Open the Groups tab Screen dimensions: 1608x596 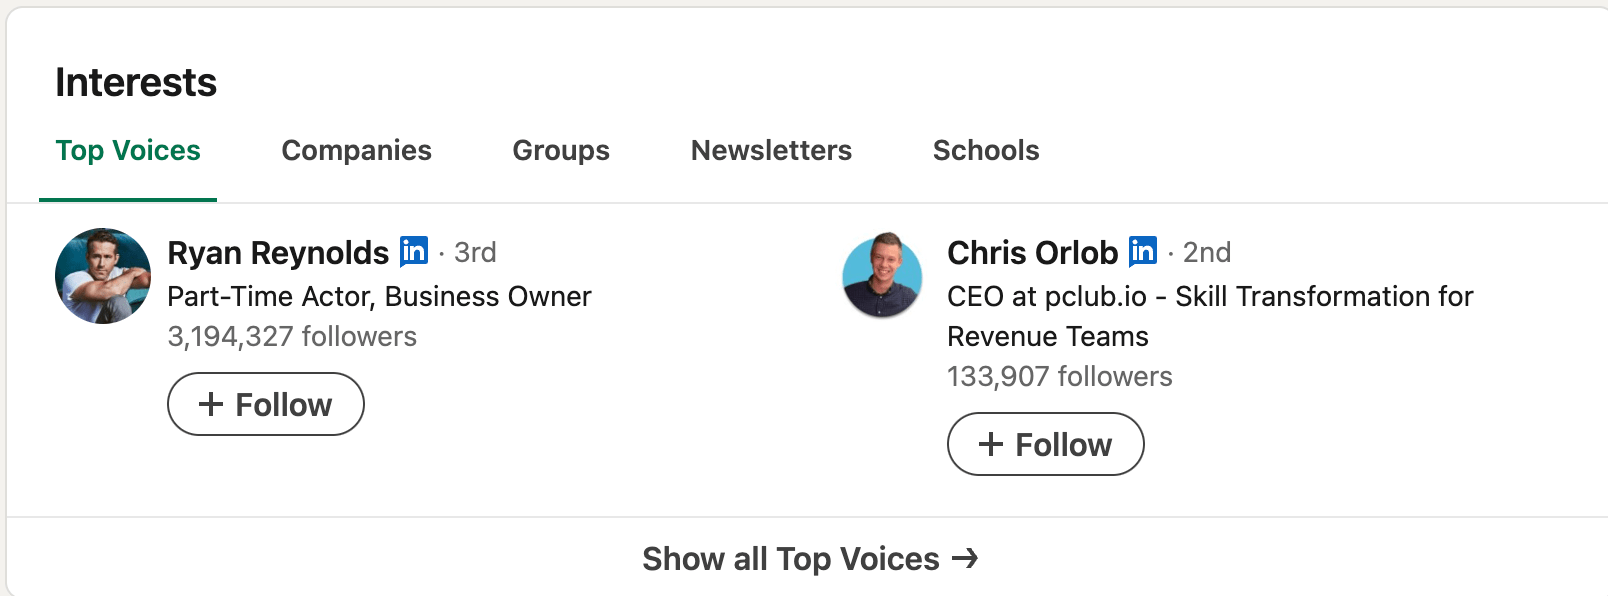(561, 151)
